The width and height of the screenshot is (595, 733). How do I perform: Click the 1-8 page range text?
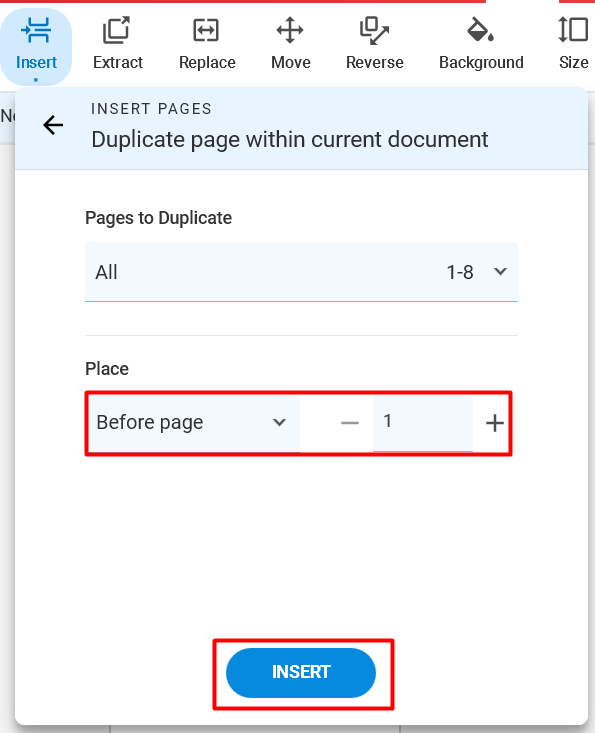[x=460, y=272]
